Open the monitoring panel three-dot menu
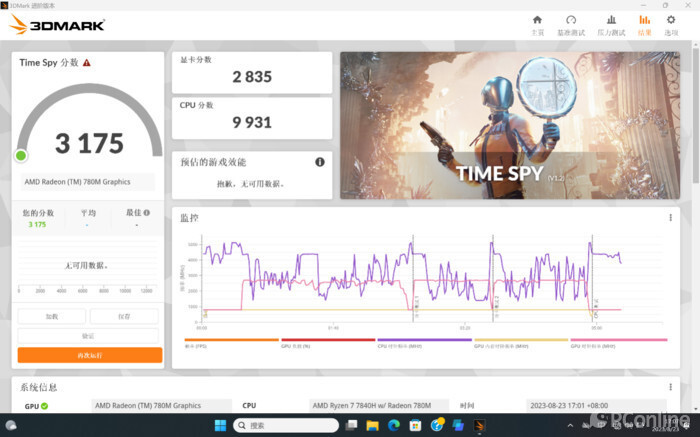Screen dimensions: 700x437 [x=671, y=217]
